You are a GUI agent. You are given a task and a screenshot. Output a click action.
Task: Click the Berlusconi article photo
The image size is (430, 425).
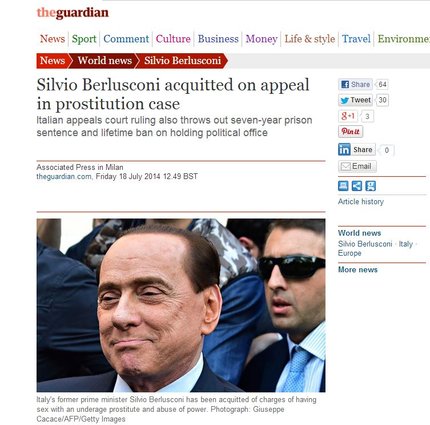tap(181, 305)
